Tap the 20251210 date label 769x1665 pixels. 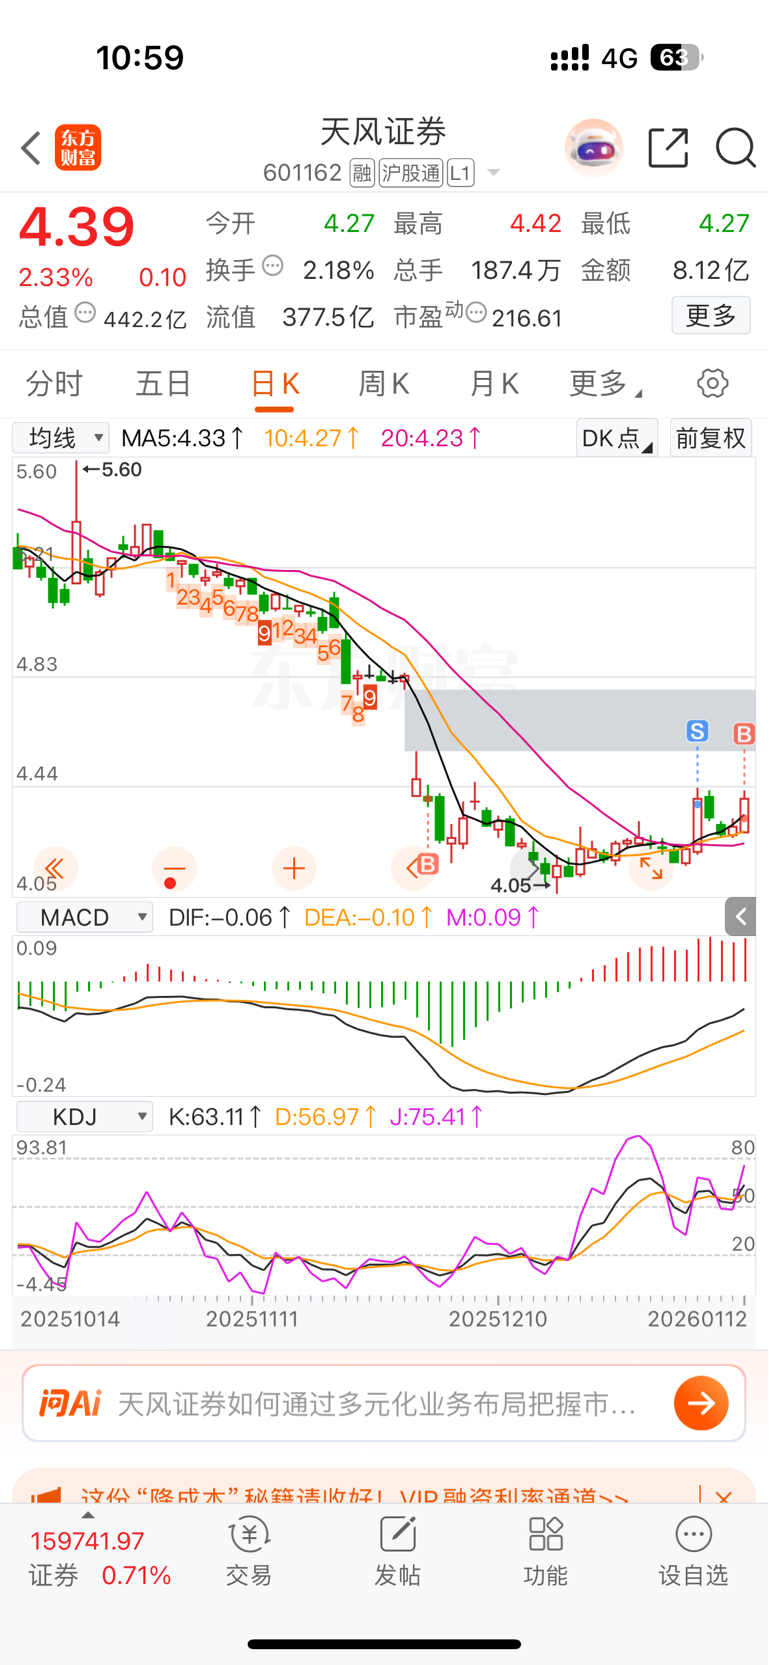497,1319
